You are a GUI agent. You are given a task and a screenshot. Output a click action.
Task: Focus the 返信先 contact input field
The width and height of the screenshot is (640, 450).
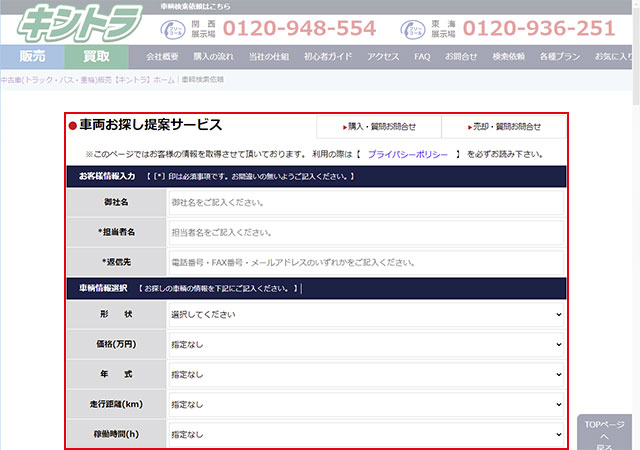pos(366,262)
